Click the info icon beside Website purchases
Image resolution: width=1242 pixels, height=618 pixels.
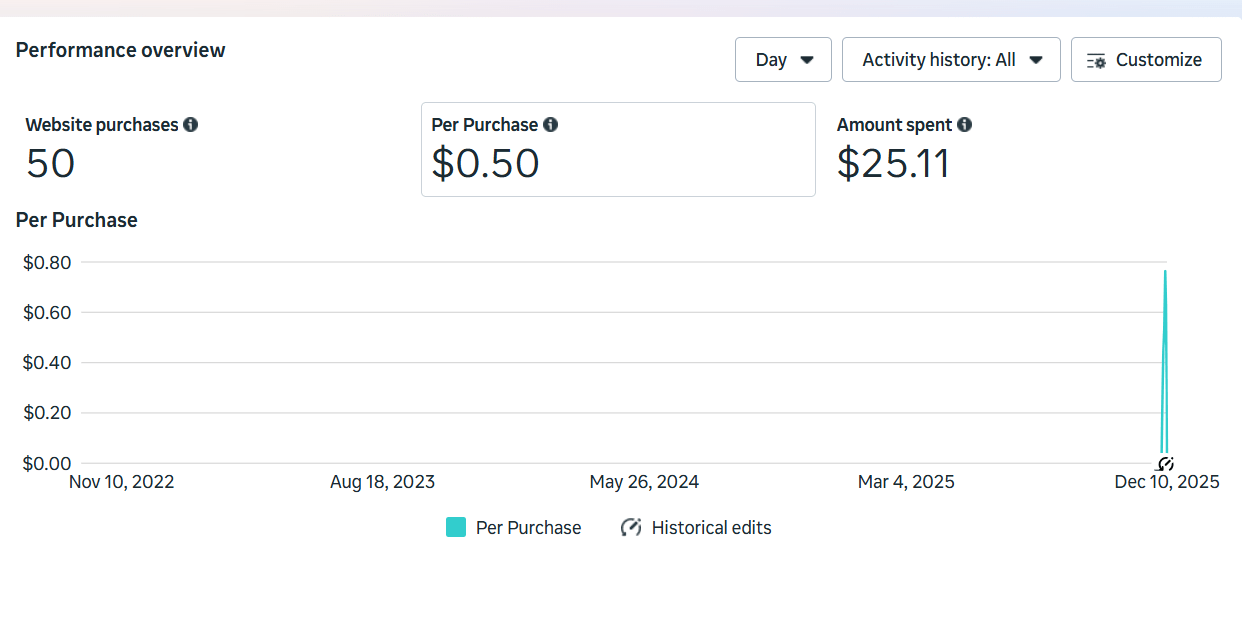(x=191, y=125)
